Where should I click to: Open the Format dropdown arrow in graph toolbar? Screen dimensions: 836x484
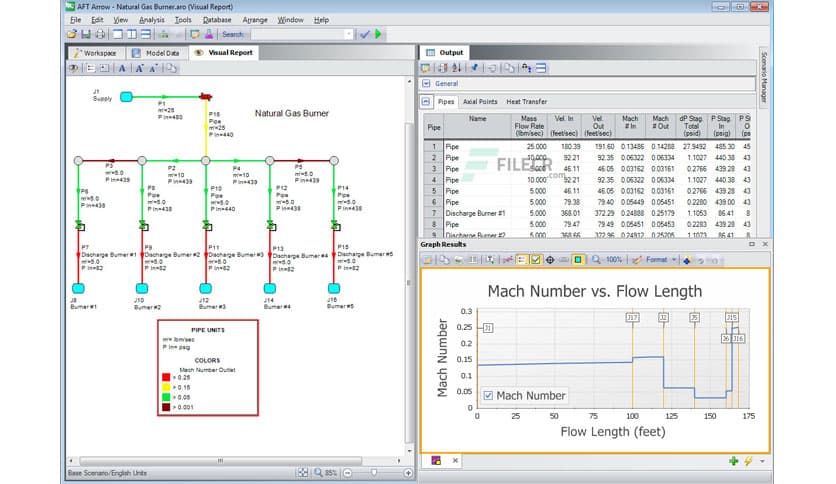click(674, 260)
